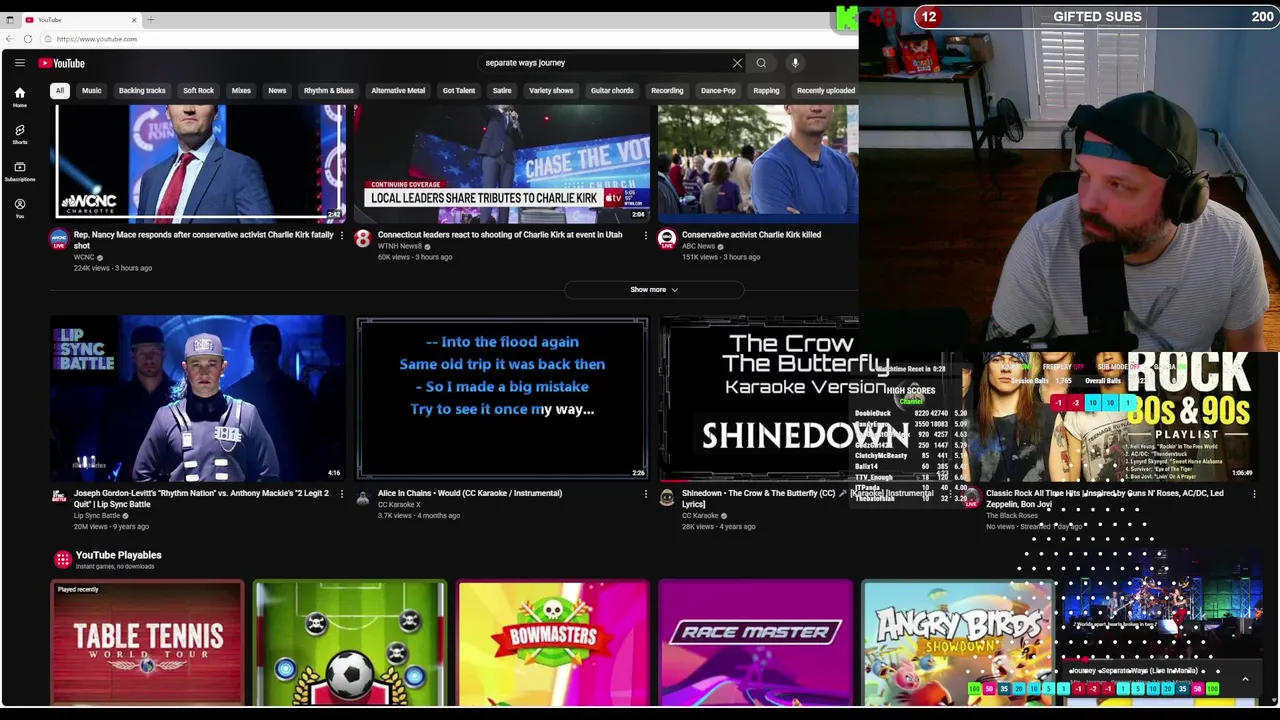Select the All filter chip
Screen dimensions: 1280x720
point(59,91)
